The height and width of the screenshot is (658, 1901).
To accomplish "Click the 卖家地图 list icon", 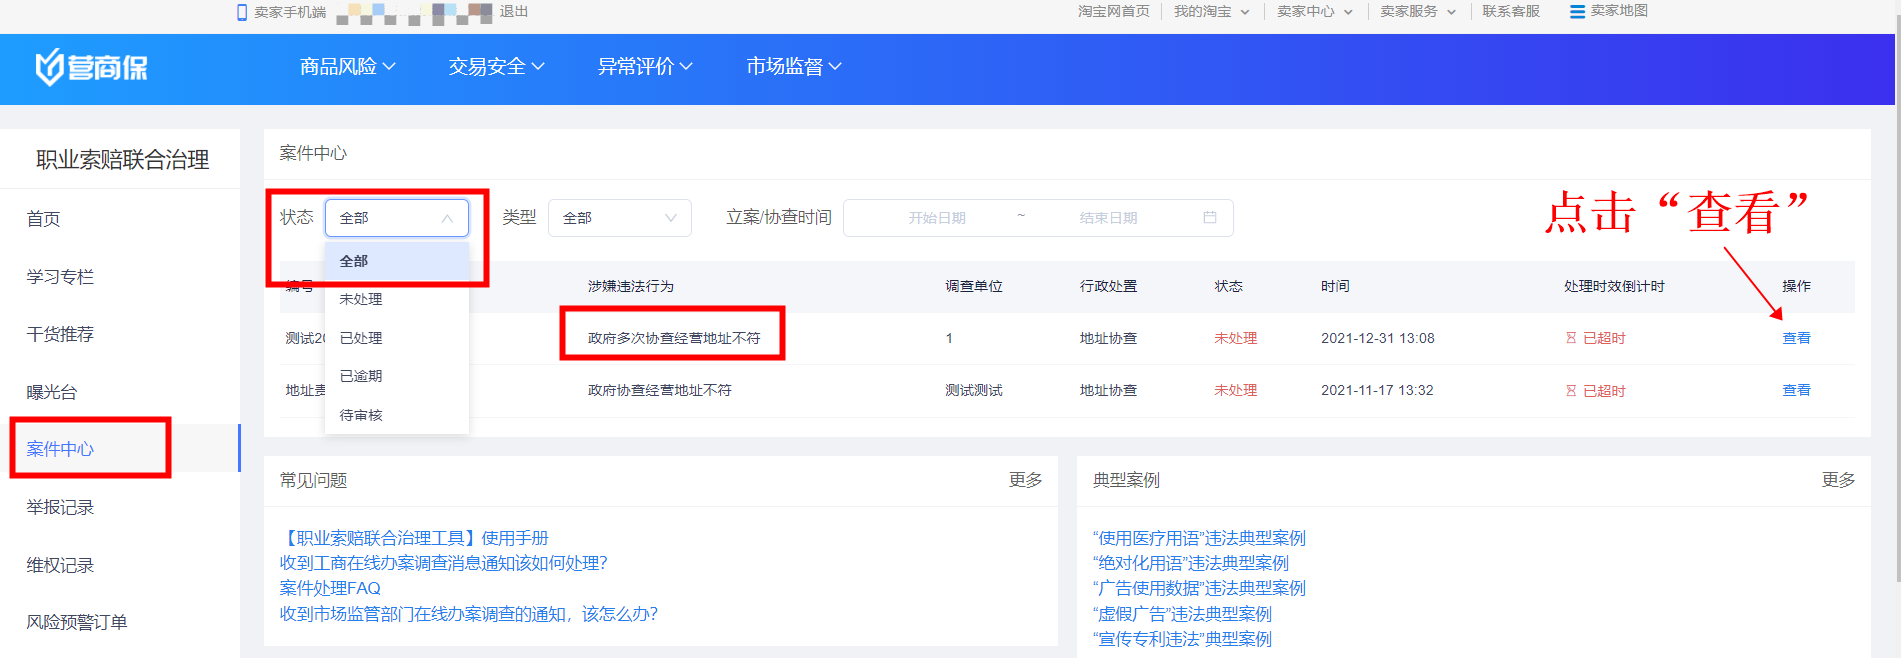I will 1577,12.
